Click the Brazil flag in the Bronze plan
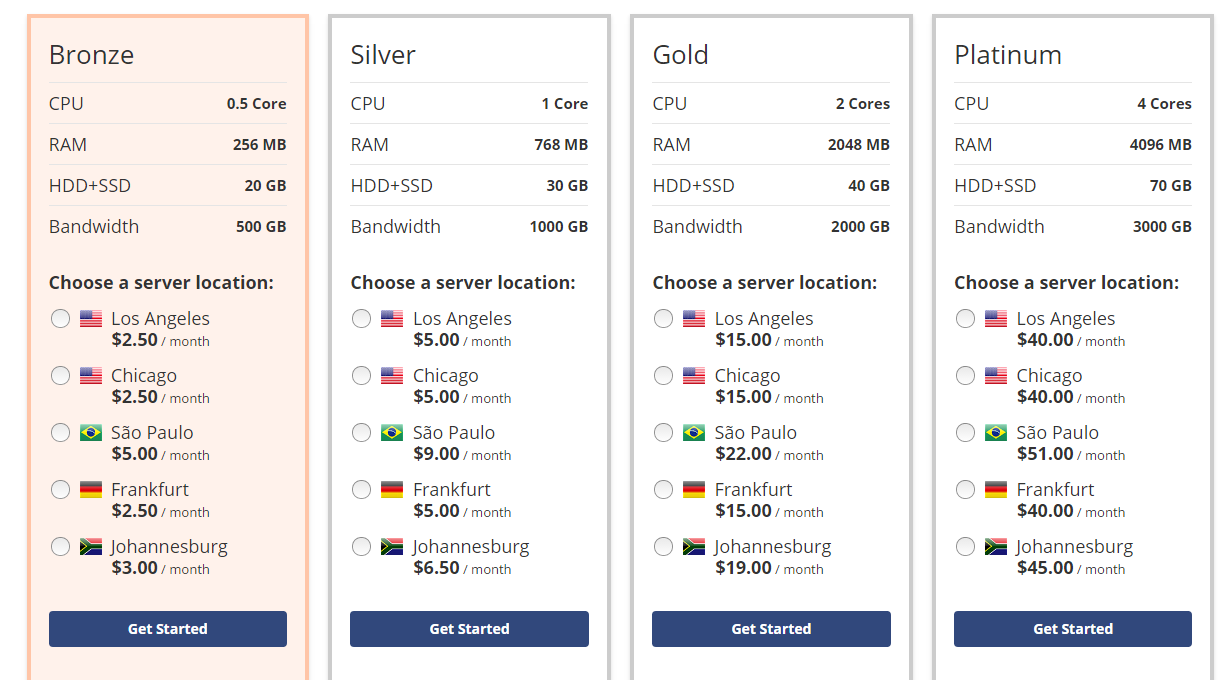1231x680 pixels. point(91,433)
